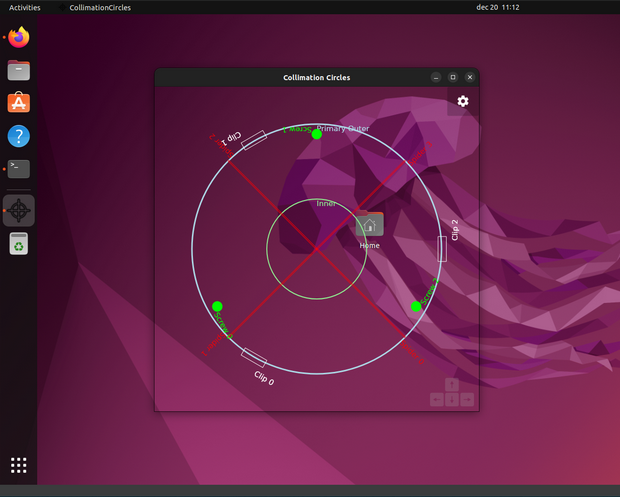The height and width of the screenshot is (497, 620).
Task: Click the up arrow movement button
Action: click(x=452, y=384)
